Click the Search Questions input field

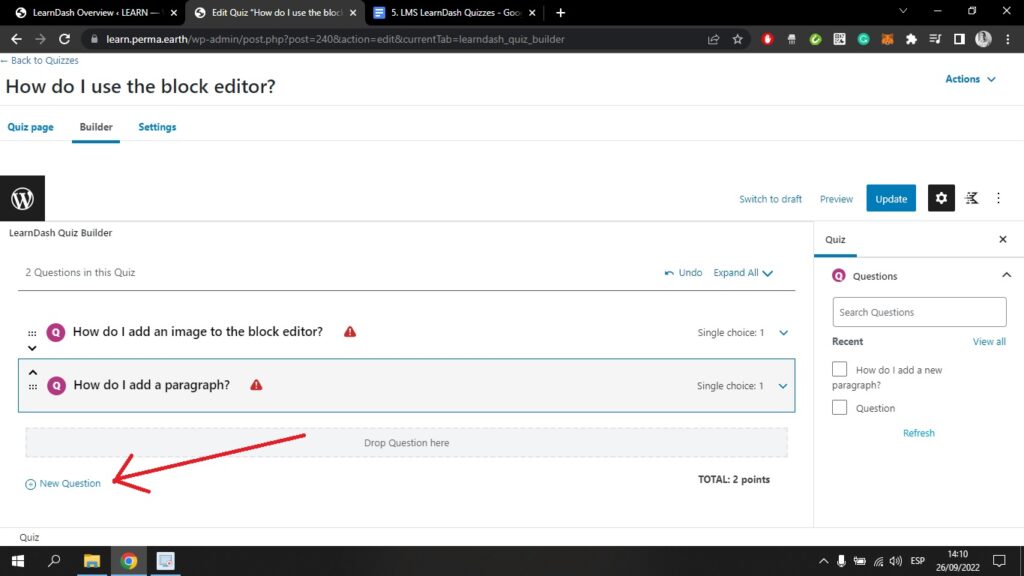[x=919, y=312]
